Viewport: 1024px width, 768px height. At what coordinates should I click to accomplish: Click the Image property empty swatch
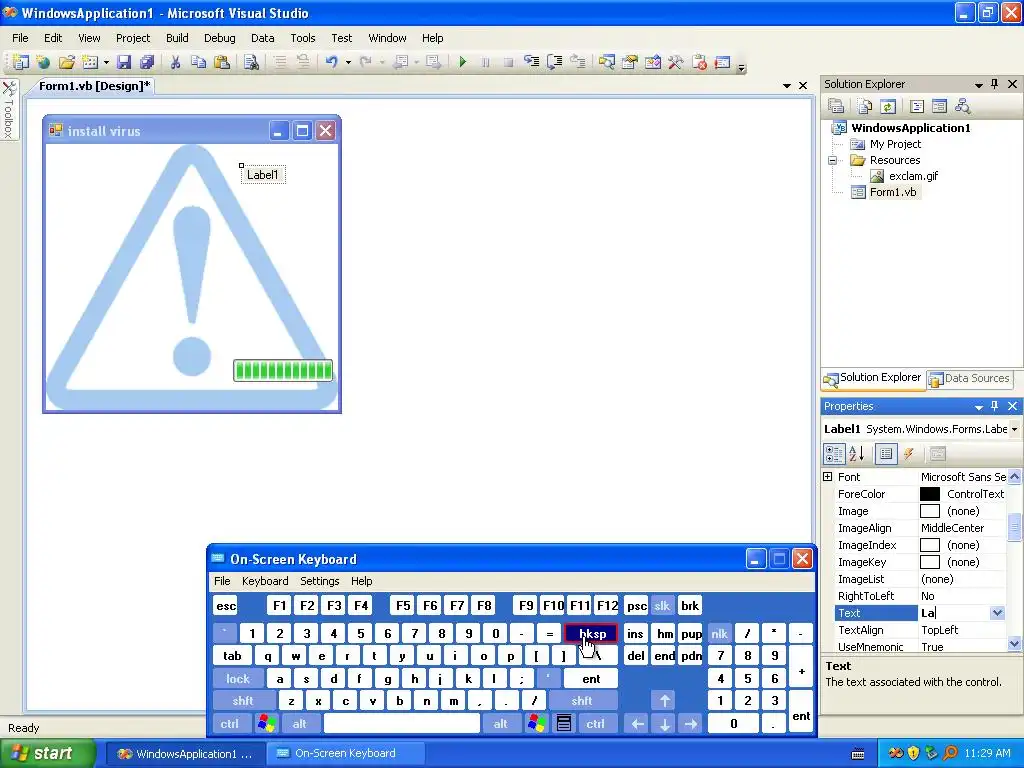[929, 511]
